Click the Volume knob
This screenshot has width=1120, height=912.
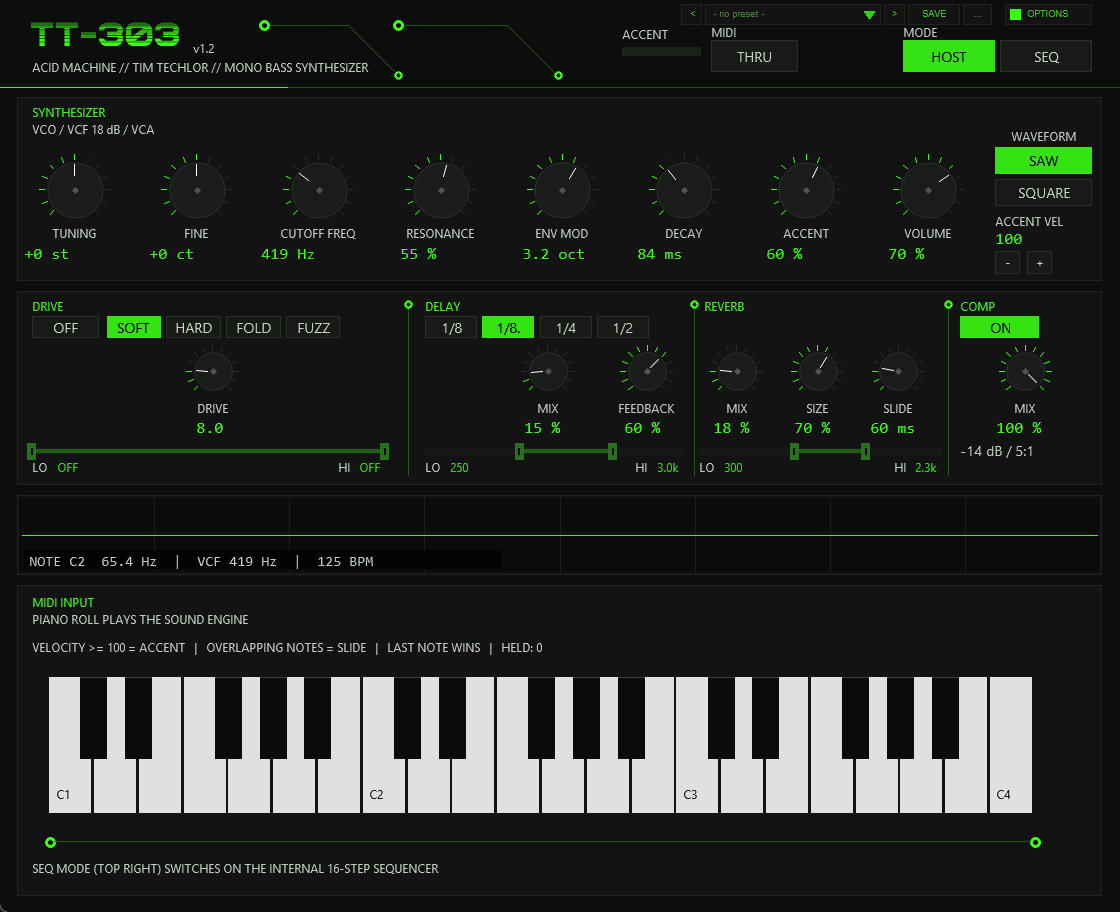click(928, 191)
